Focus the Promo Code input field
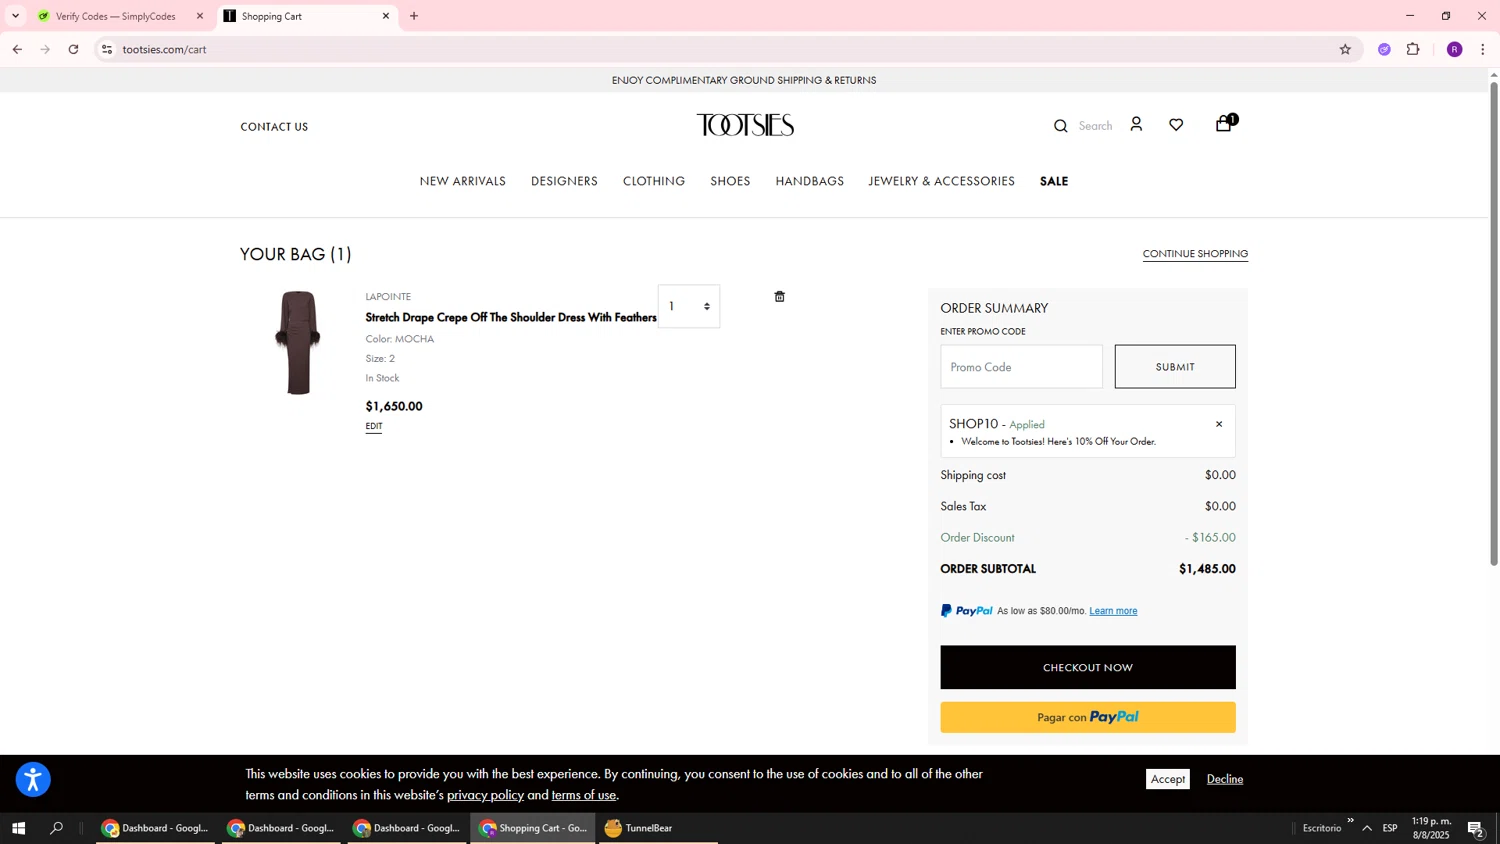 tap(1021, 367)
